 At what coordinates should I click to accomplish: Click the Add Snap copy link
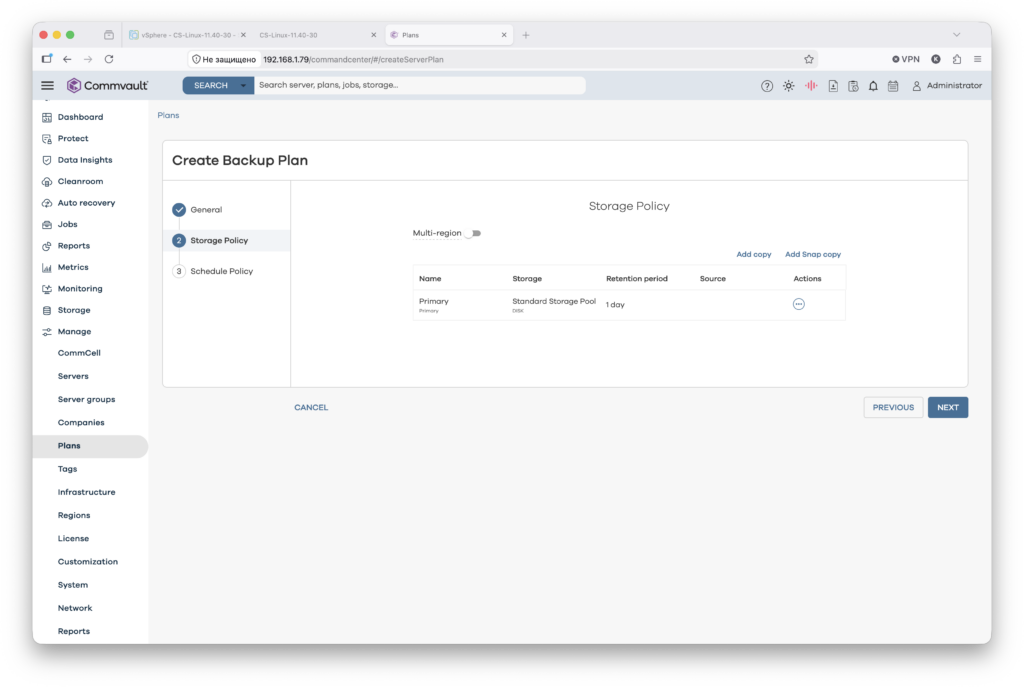pos(813,255)
